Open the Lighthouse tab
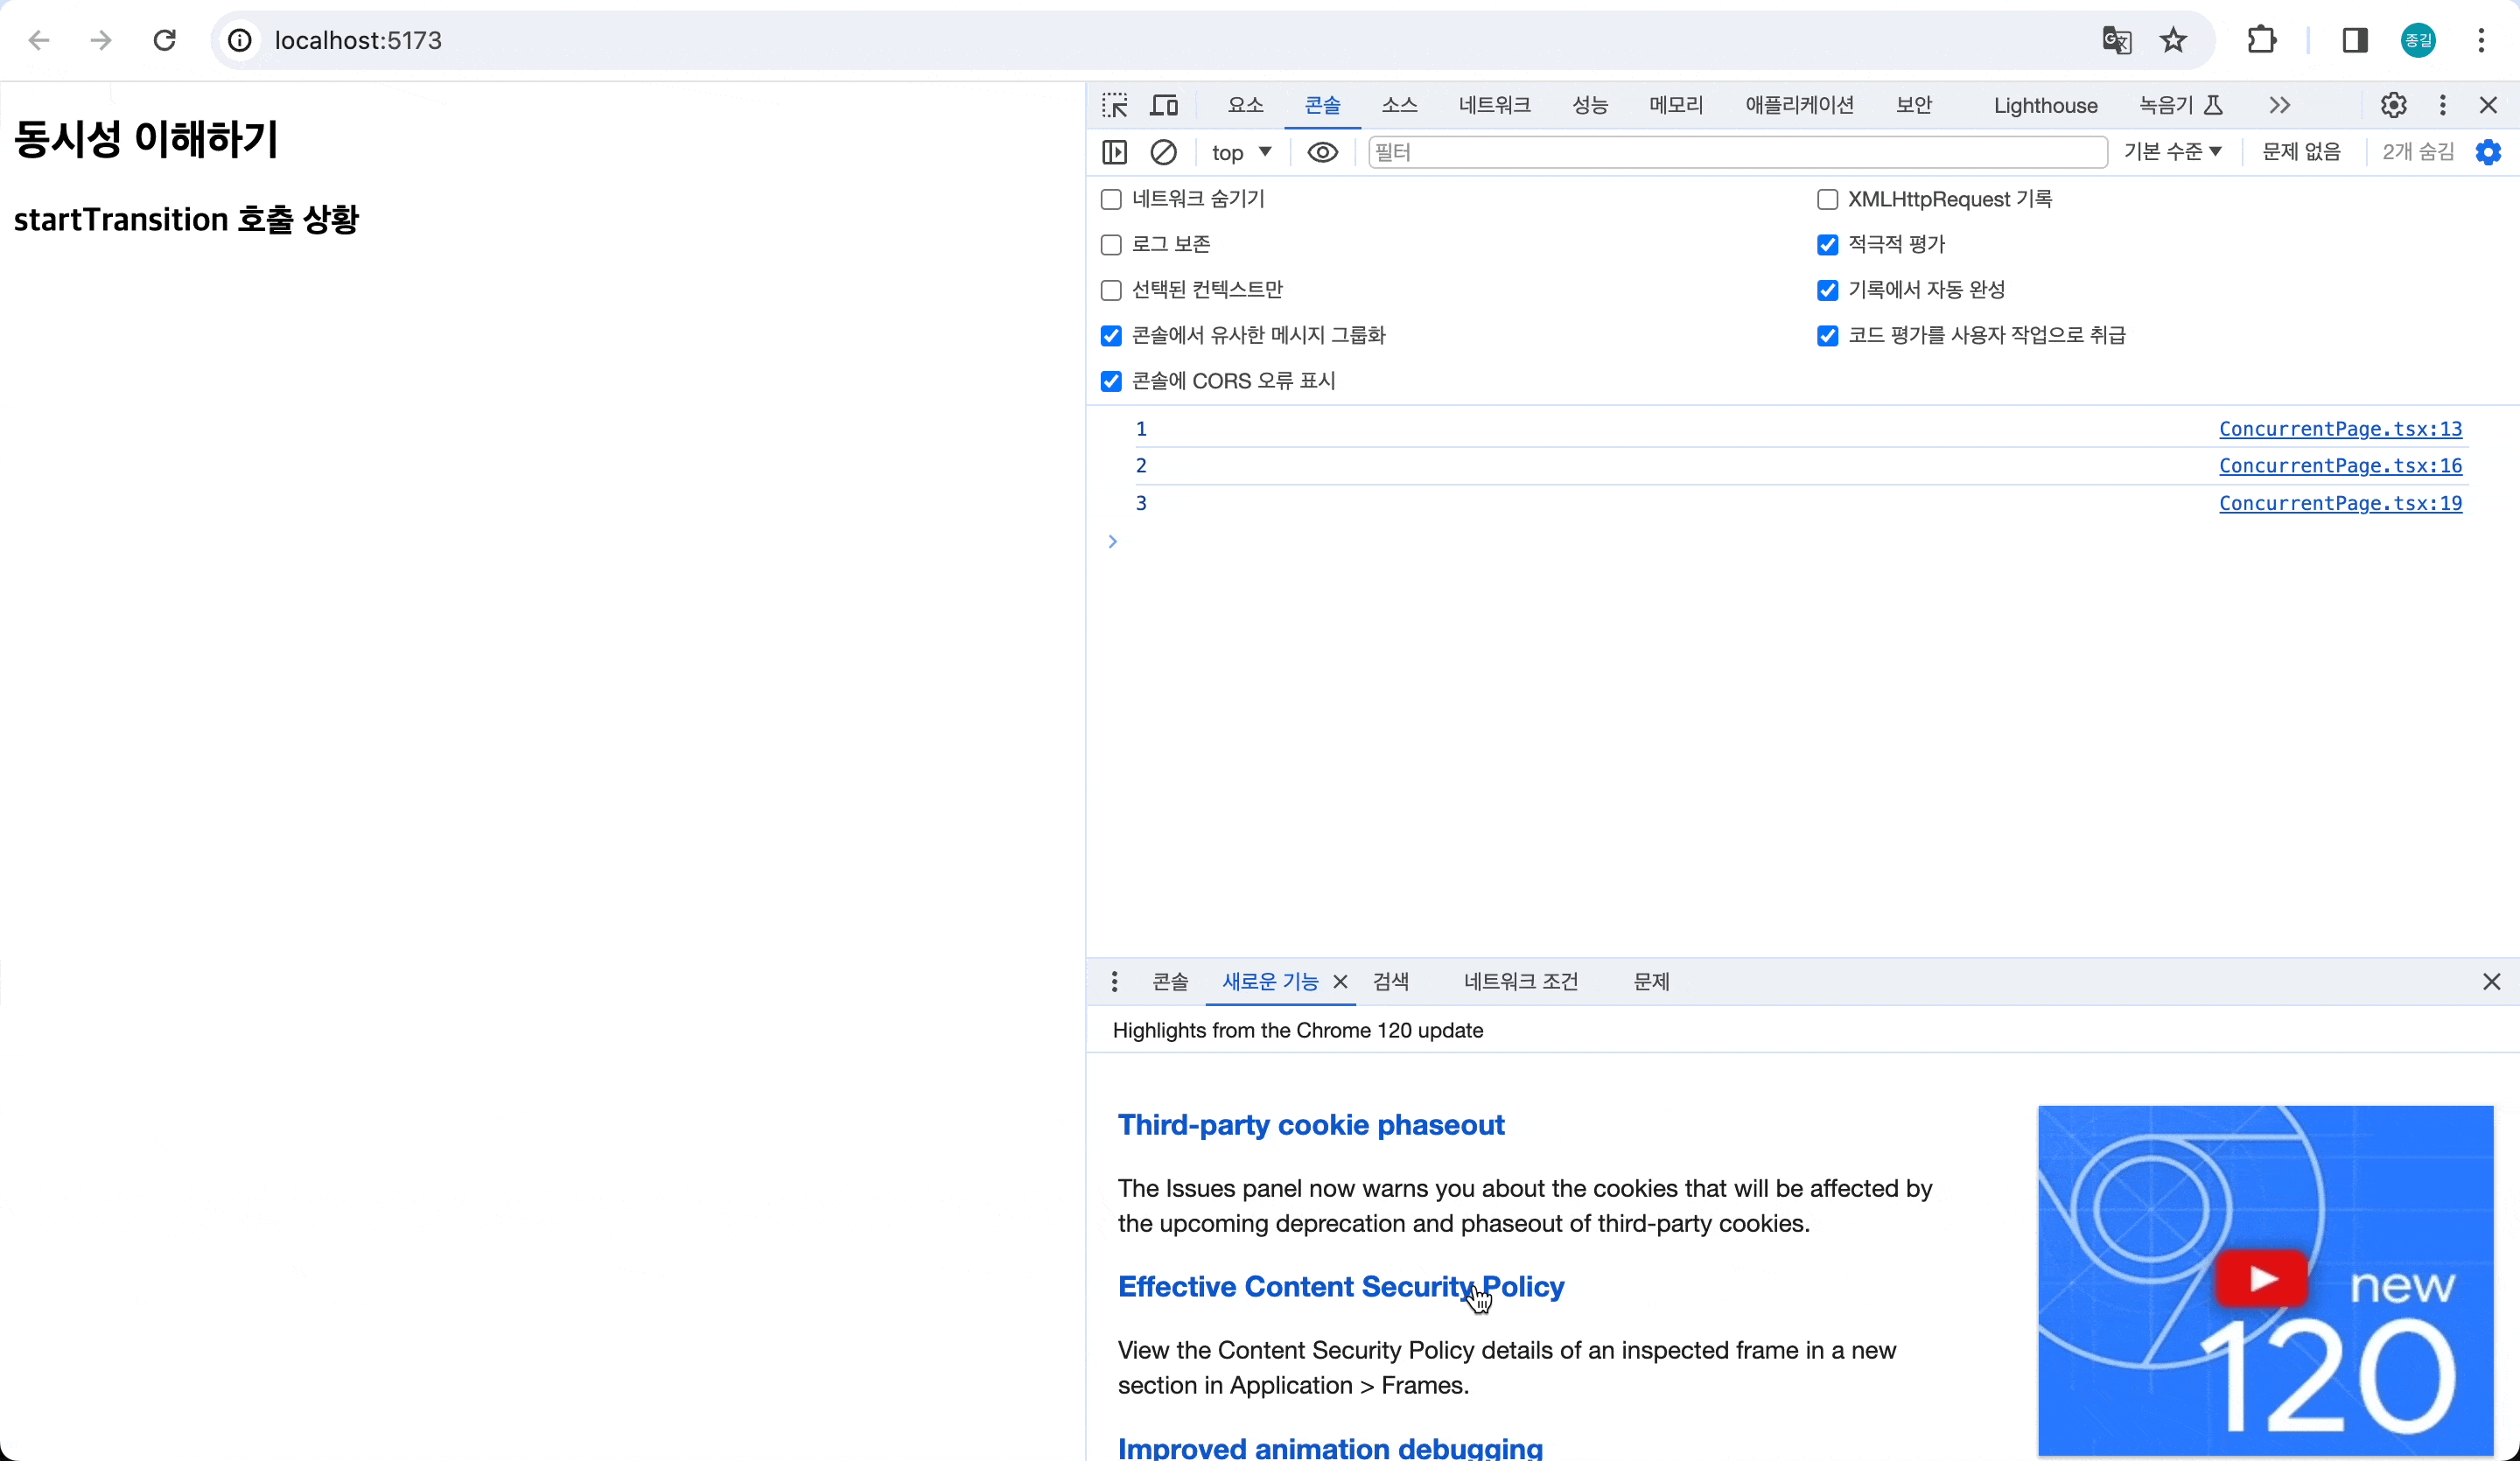This screenshot has height=1461, width=2520. [x=2045, y=105]
